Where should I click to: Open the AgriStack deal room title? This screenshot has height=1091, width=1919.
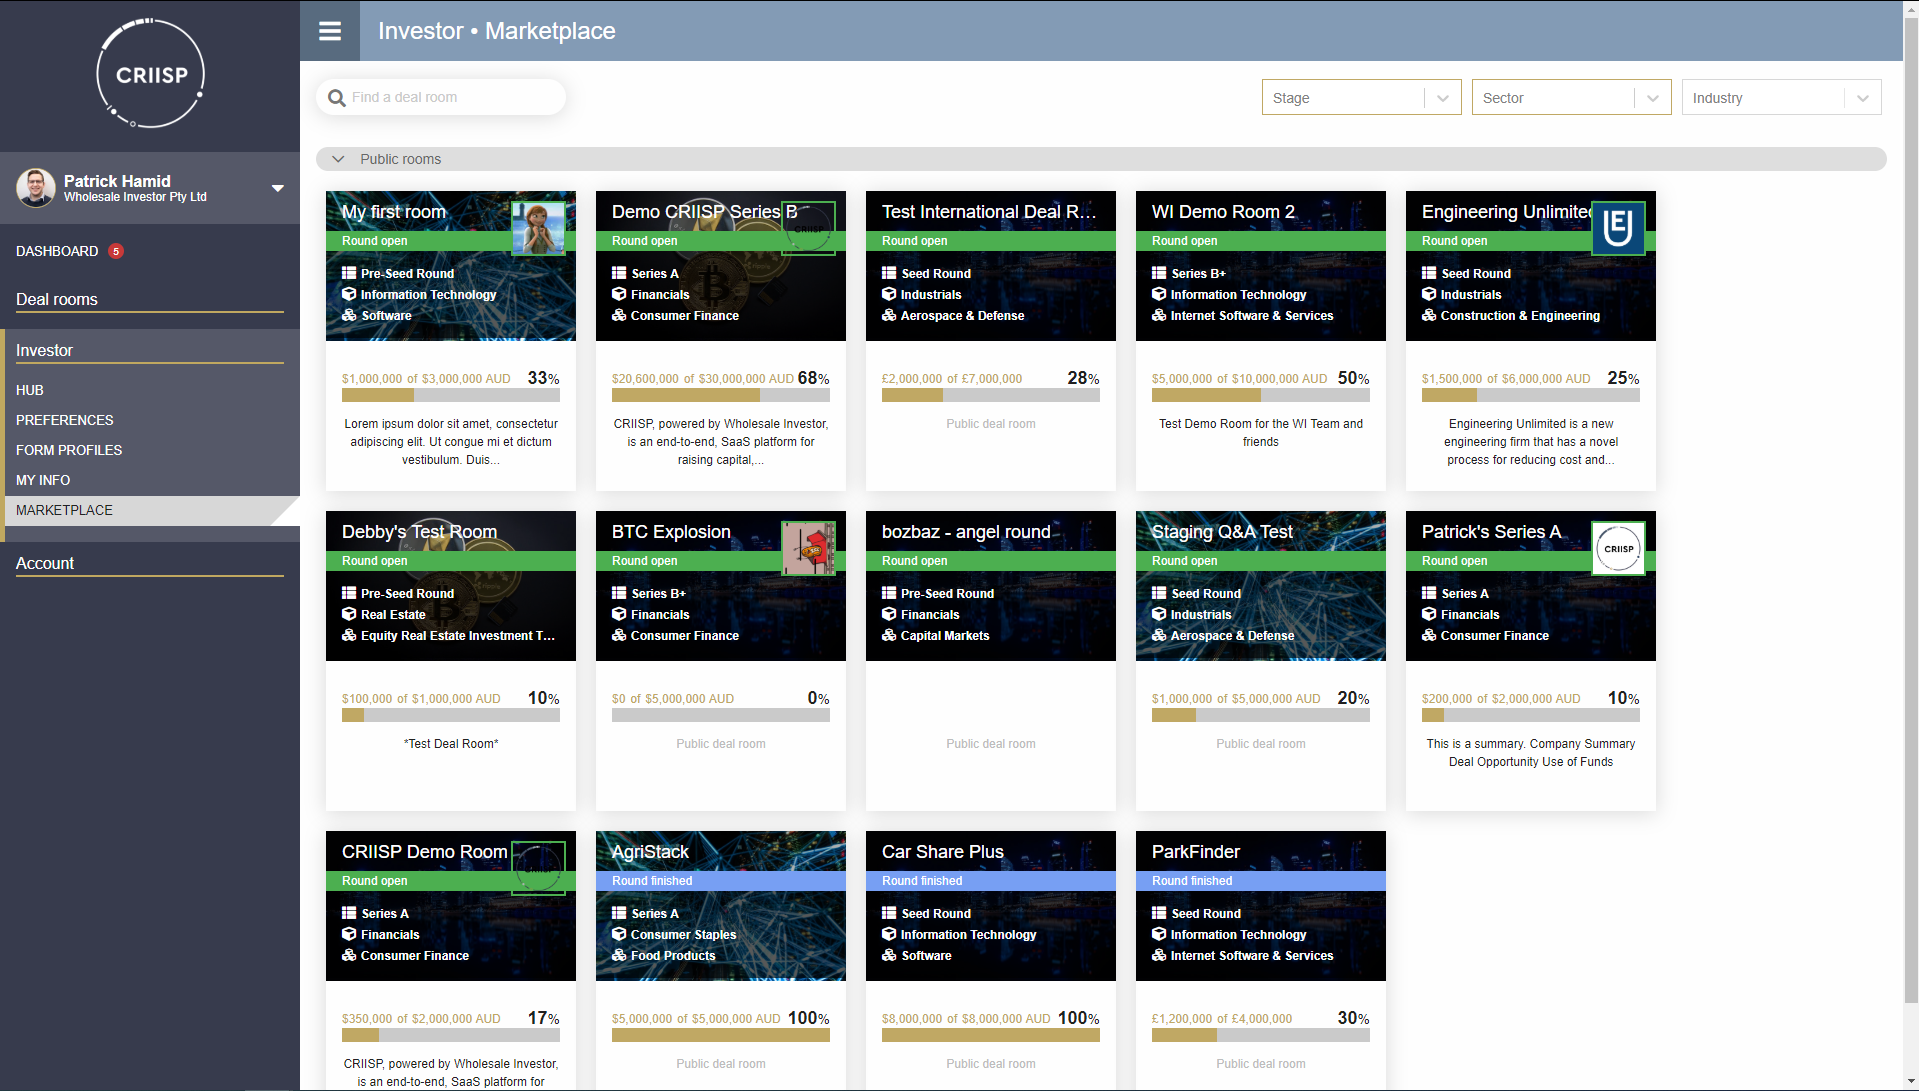click(650, 852)
